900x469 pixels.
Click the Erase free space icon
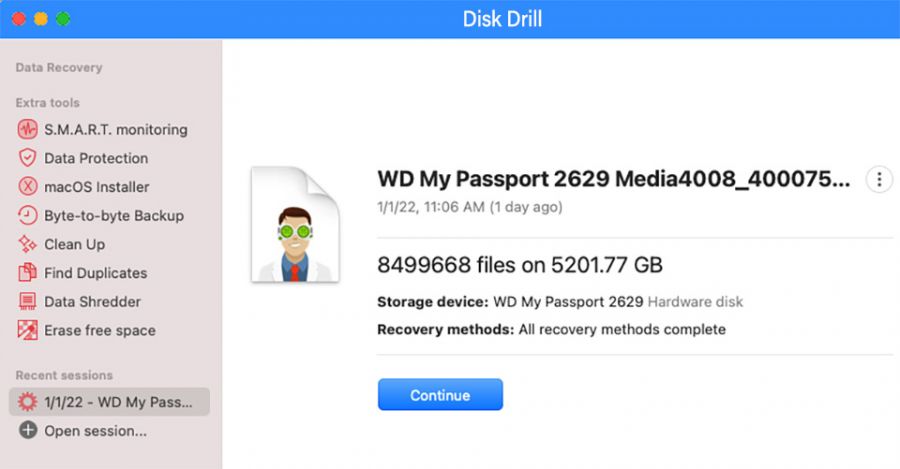27,330
